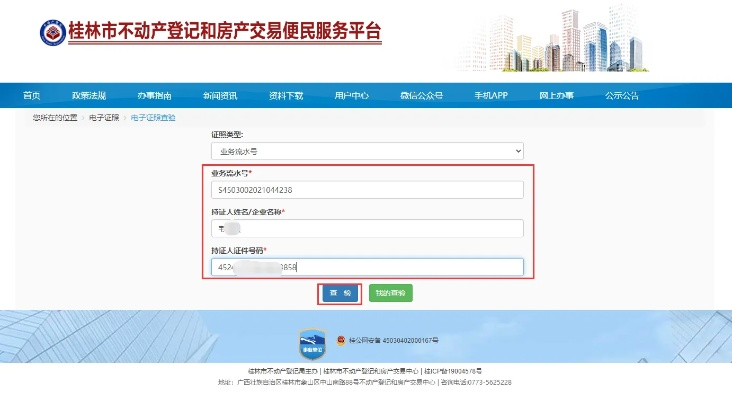The width and height of the screenshot is (732, 400).
Task: Open the 手机APP menu item
Action: pos(491,96)
